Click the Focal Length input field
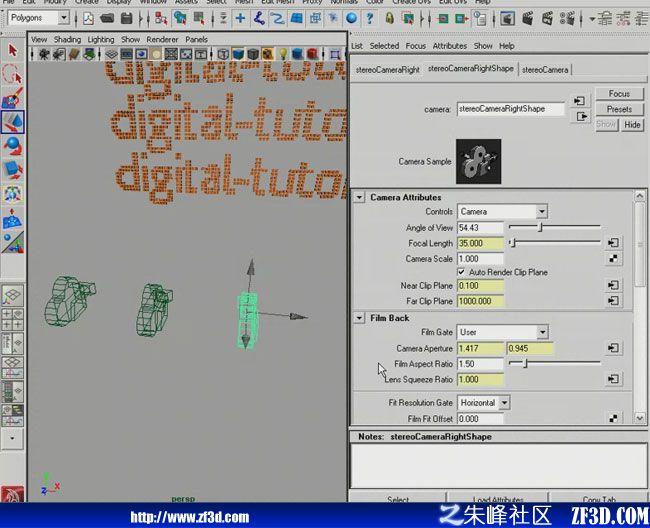The width and height of the screenshot is (650, 528). (x=480, y=243)
